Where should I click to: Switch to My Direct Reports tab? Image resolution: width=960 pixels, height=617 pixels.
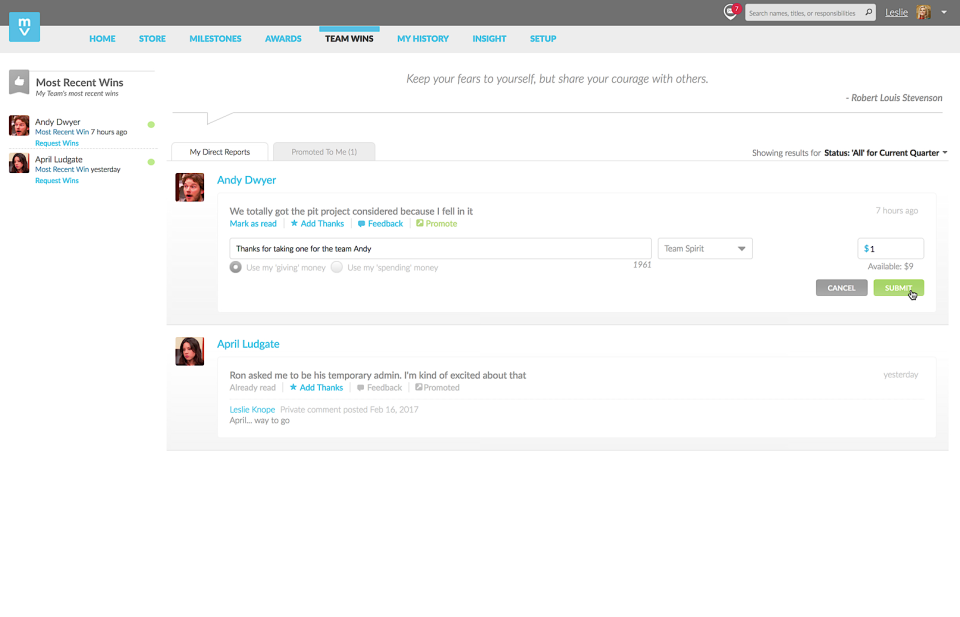[220, 152]
